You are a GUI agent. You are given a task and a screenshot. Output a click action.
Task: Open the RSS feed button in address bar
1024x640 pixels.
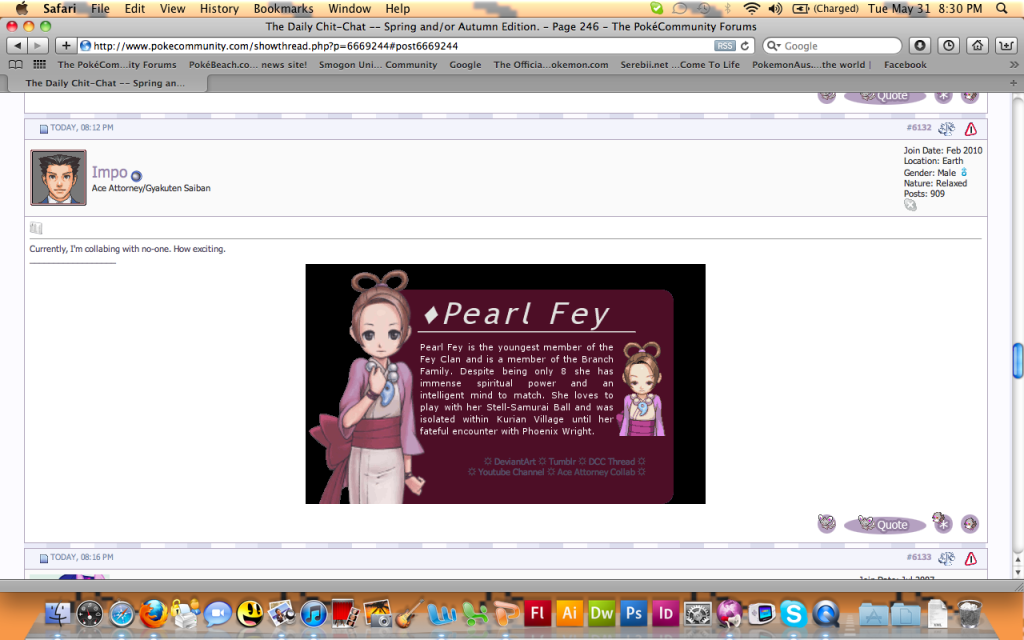pyautogui.click(x=724, y=46)
